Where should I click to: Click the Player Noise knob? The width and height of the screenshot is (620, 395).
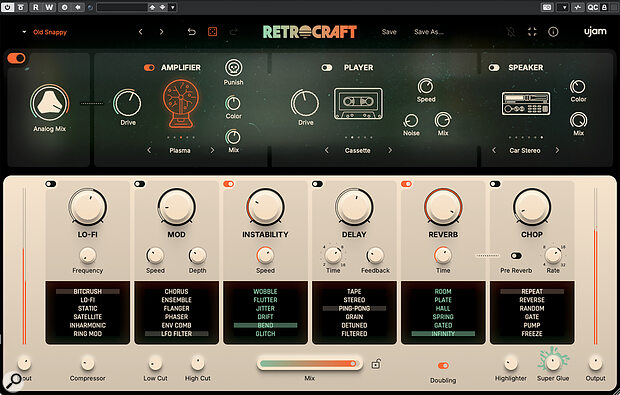(411, 121)
